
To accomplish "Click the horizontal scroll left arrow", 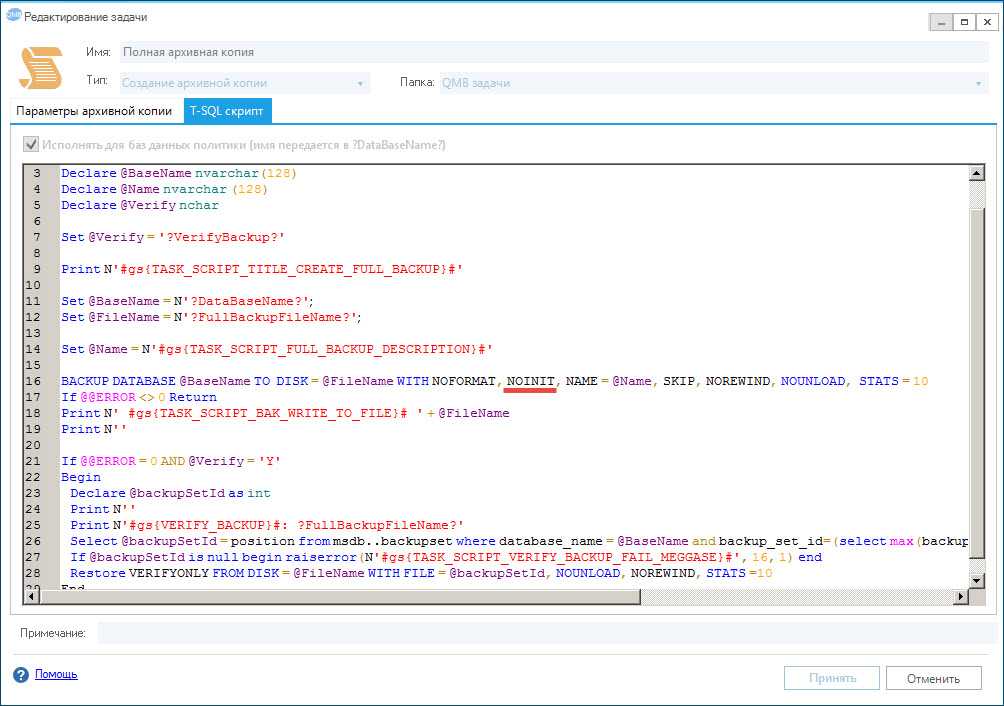I will tap(31, 597).
